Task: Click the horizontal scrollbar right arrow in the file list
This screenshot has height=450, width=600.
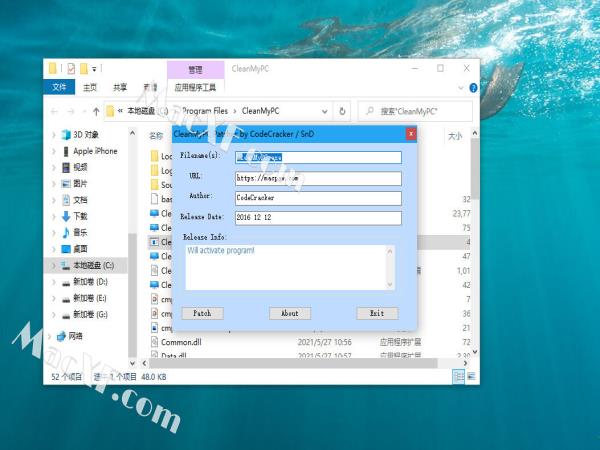Action: tap(465, 363)
